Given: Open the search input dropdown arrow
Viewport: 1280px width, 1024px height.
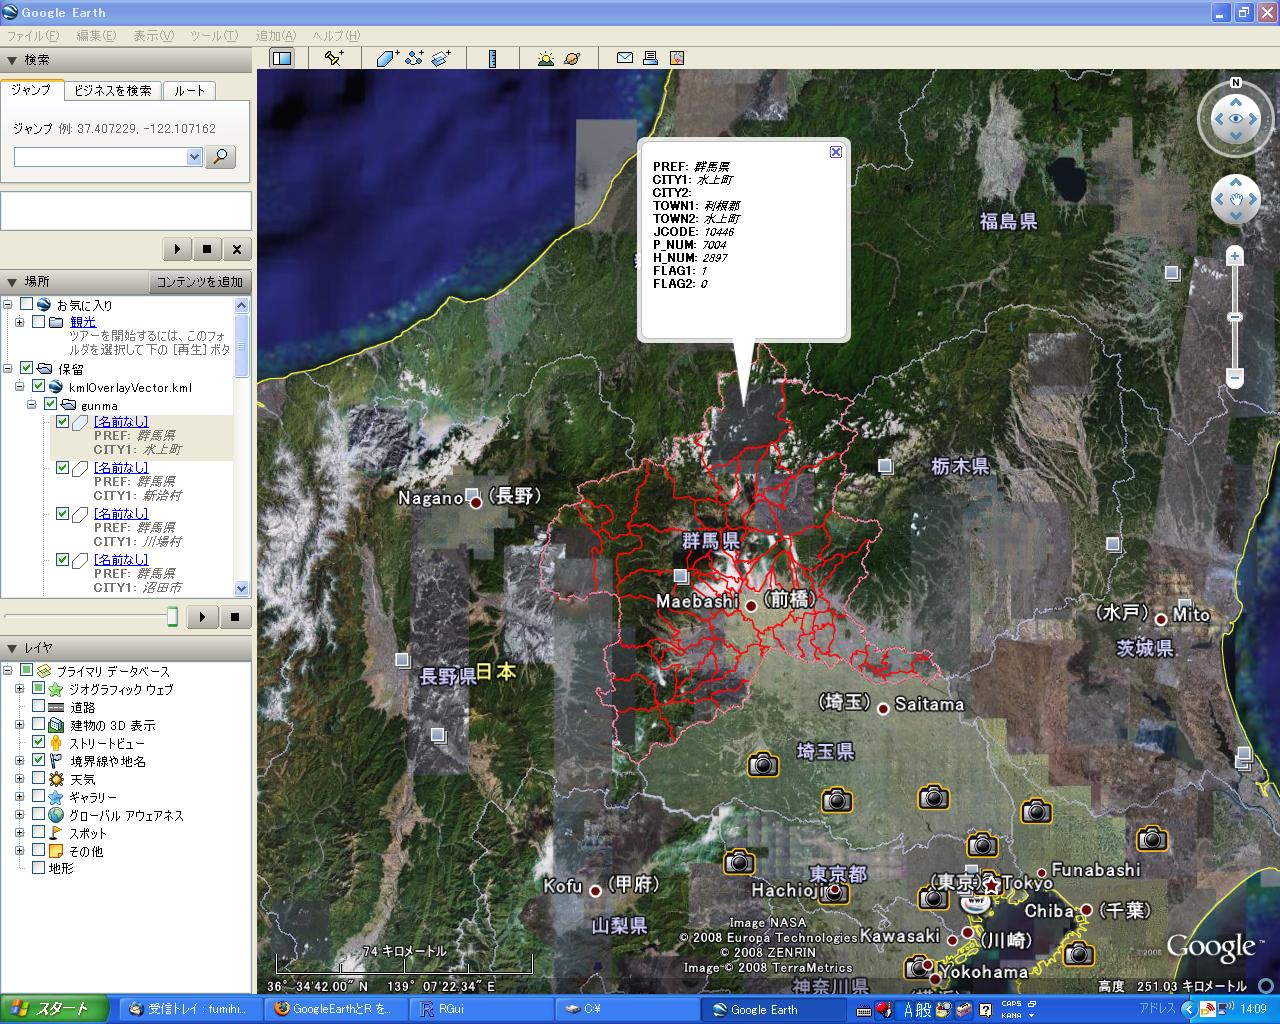Looking at the screenshot, I should 194,157.
